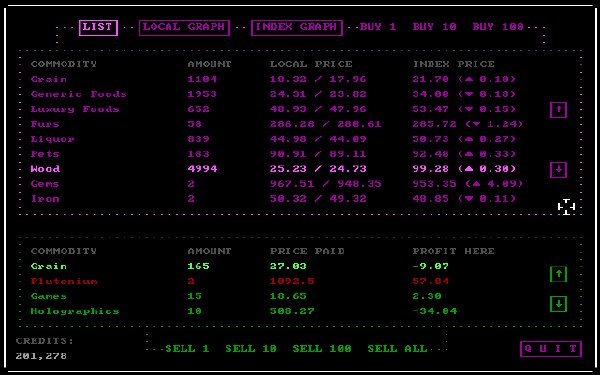
Task: Click market list scroll up arrow
Action: click(558, 110)
